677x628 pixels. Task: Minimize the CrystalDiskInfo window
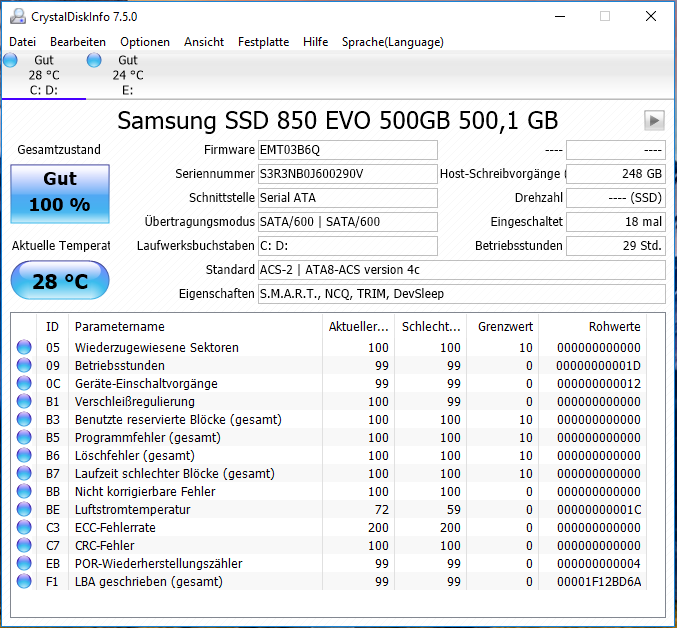[x=560, y=16]
